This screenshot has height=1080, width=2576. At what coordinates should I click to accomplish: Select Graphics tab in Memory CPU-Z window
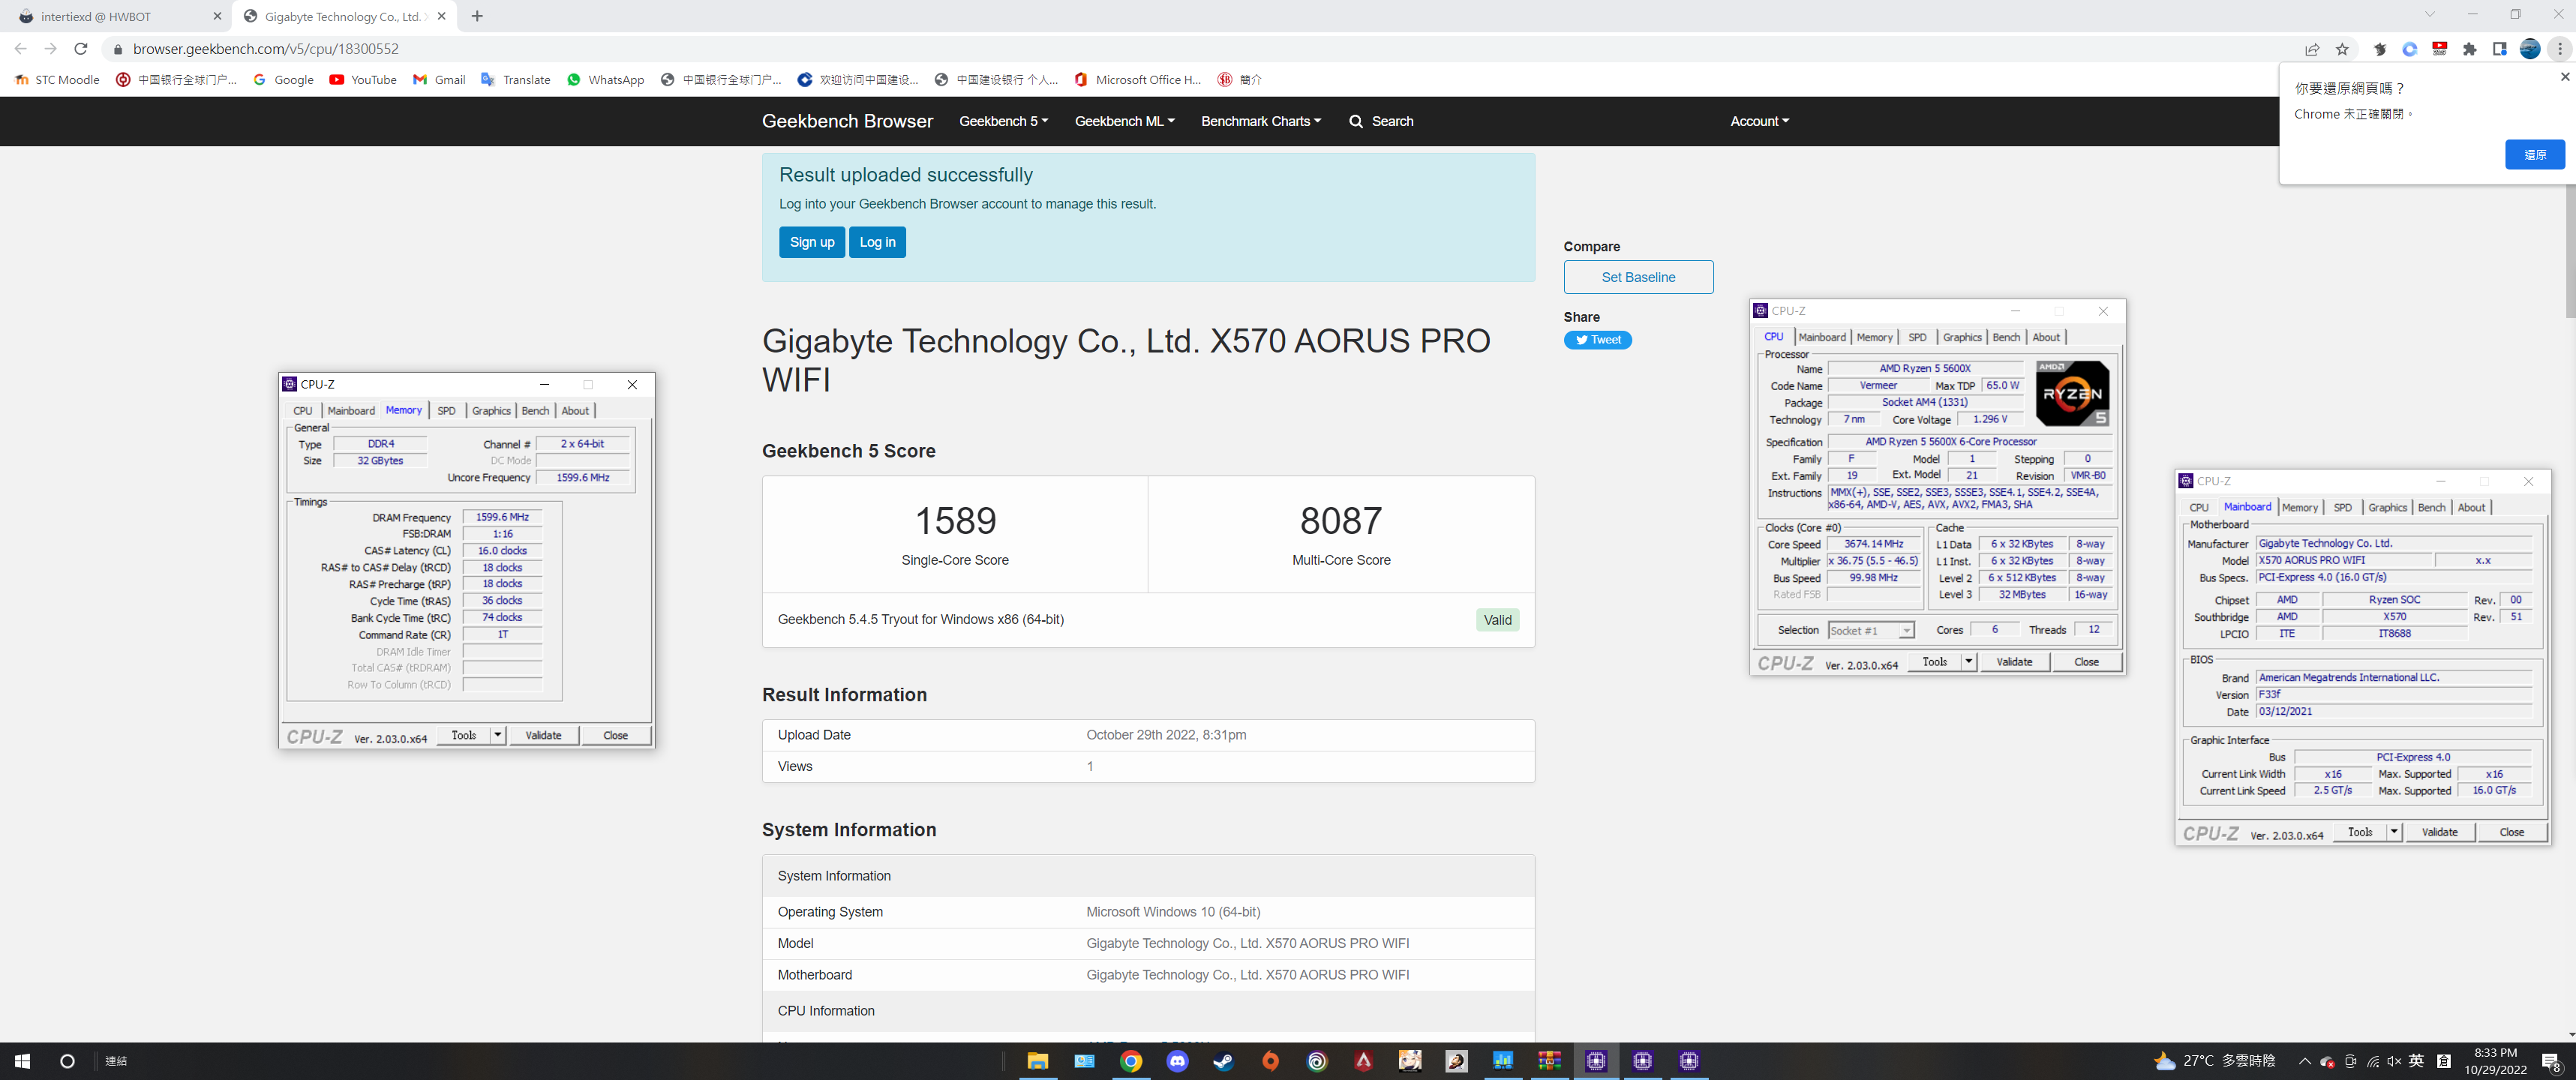click(x=491, y=411)
